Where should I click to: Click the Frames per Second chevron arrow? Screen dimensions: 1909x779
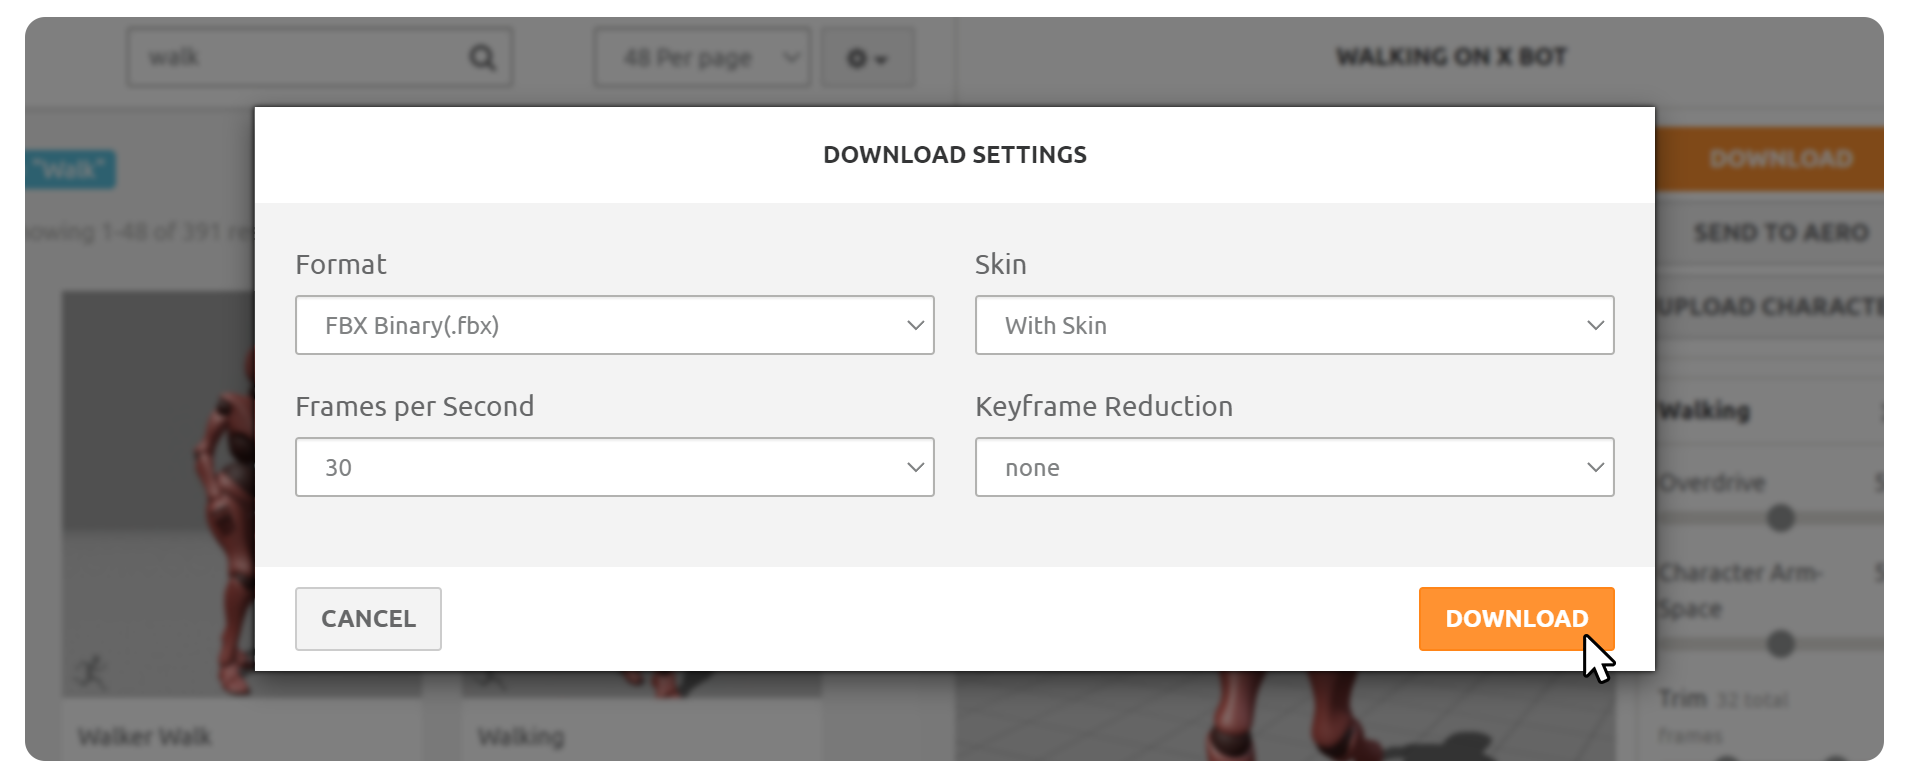[x=915, y=467]
